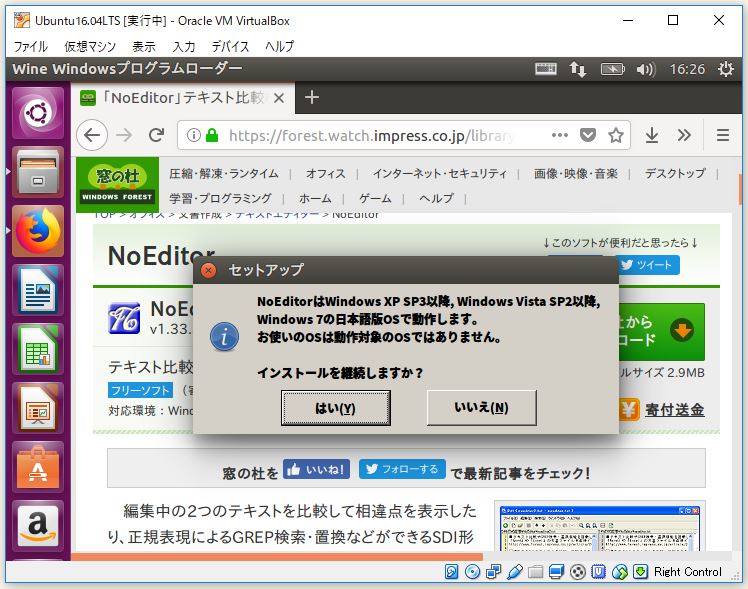
Task: Open system power gear menu
Action: (x=726, y=70)
